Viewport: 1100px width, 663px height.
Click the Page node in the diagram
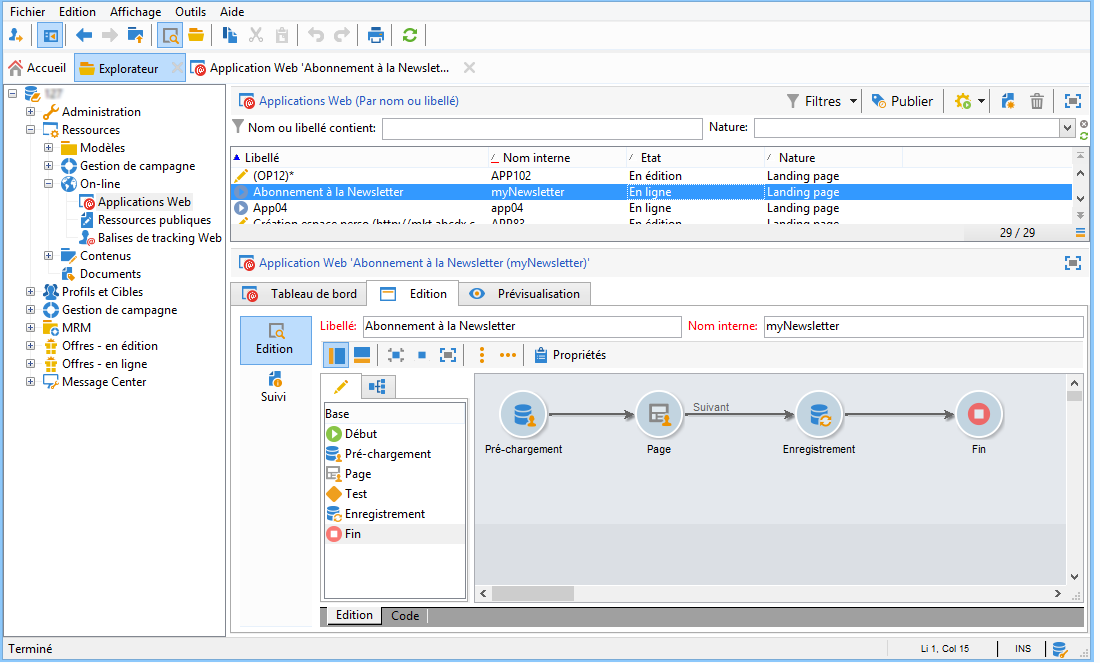659,415
